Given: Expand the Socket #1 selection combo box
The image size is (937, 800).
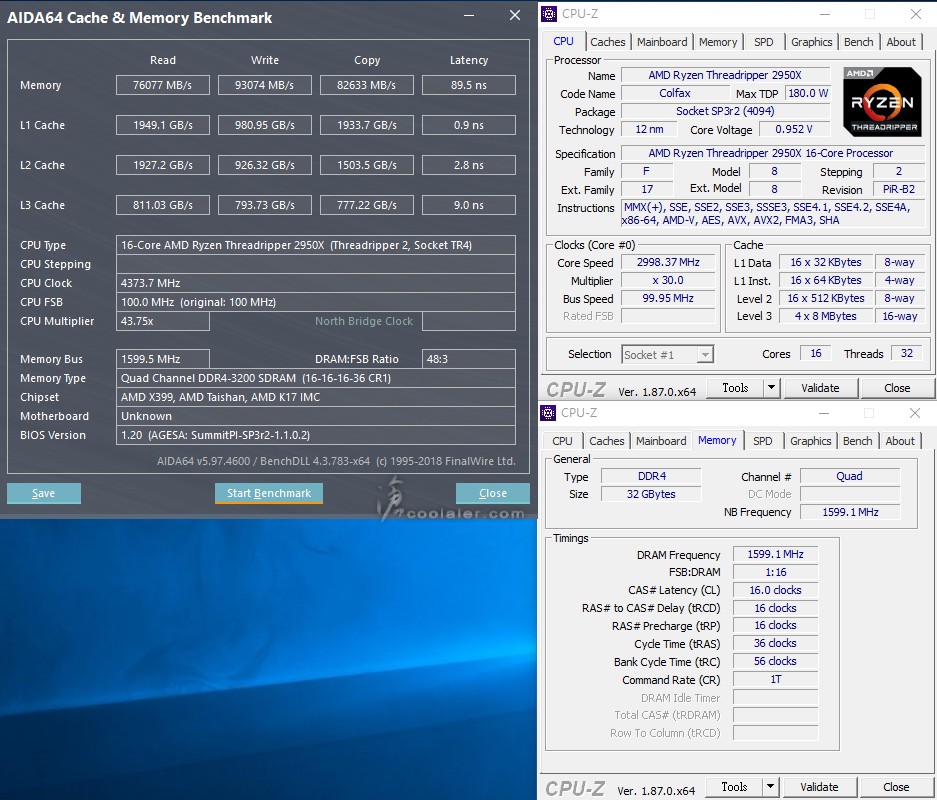Looking at the screenshot, I should pyautogui.click(x=705, y=355).
